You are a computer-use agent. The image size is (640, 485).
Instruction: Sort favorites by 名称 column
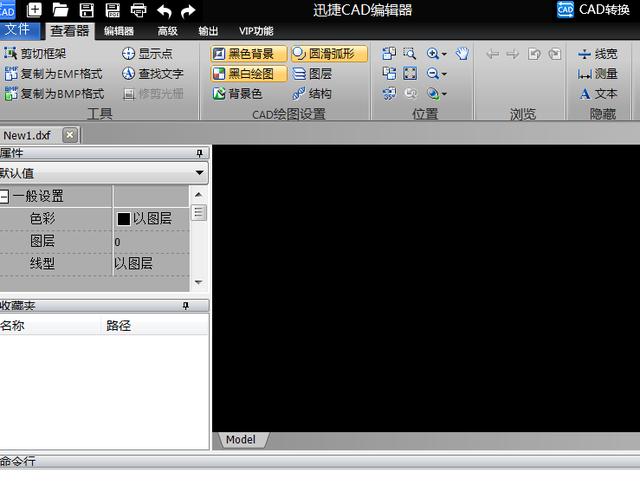tap(50, 326)
